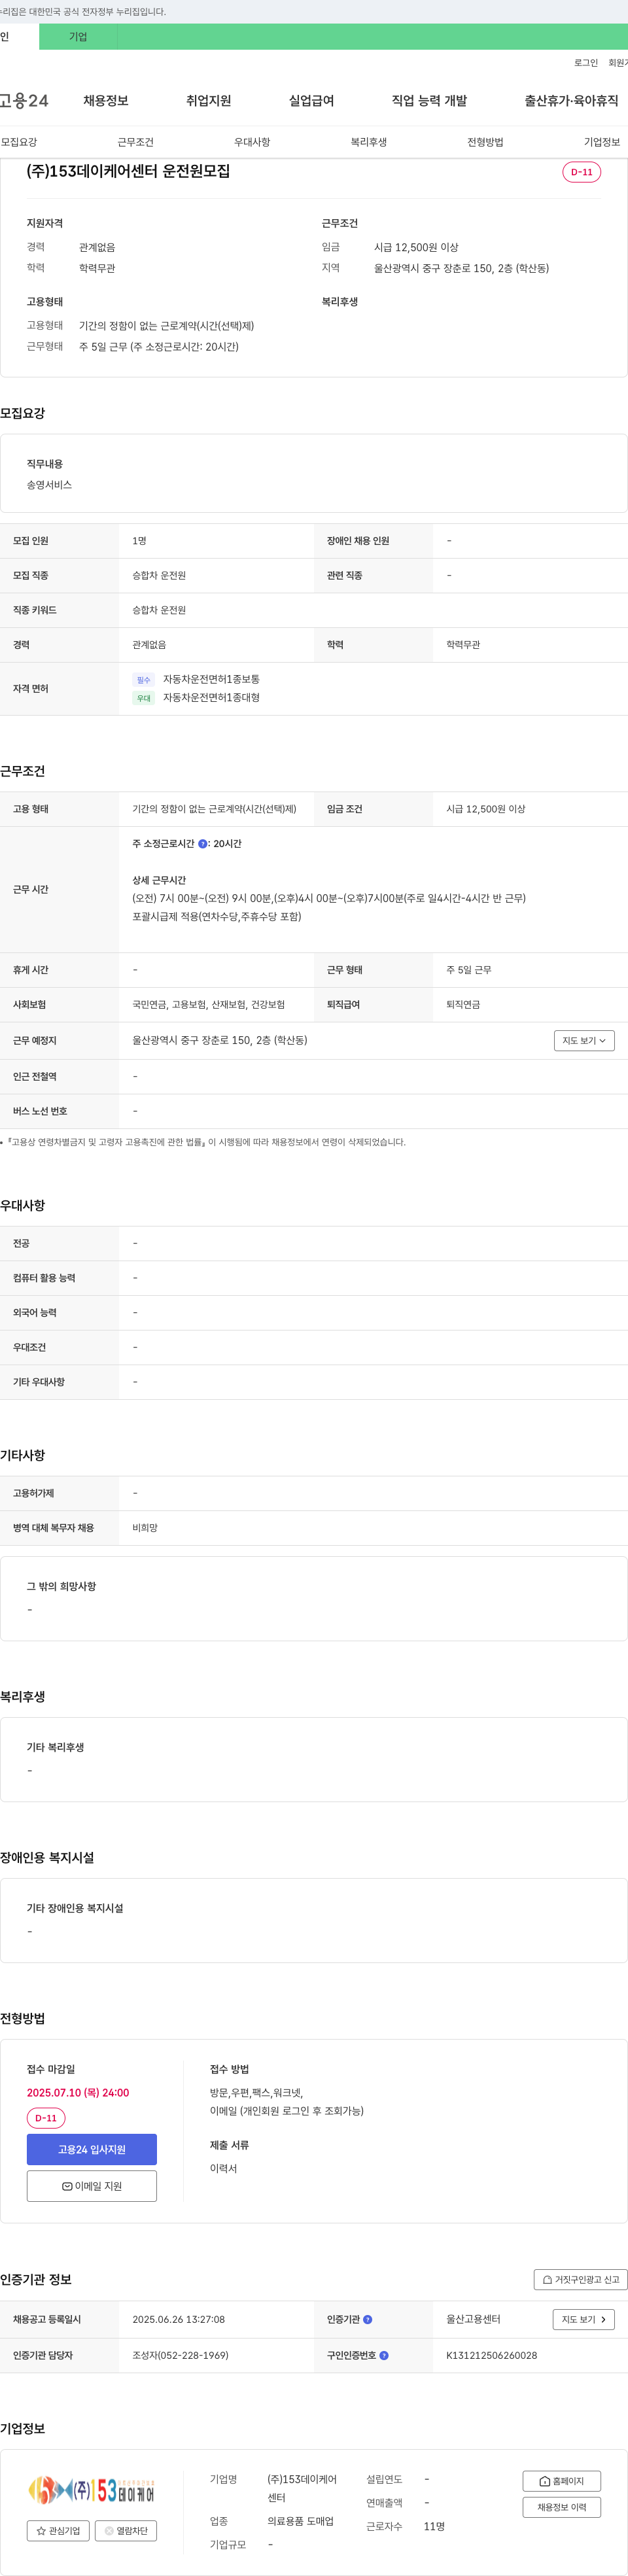Viewport: 628px width, 2576px height.
Task: Click the 로그인 link
Action: click(586, 63)
